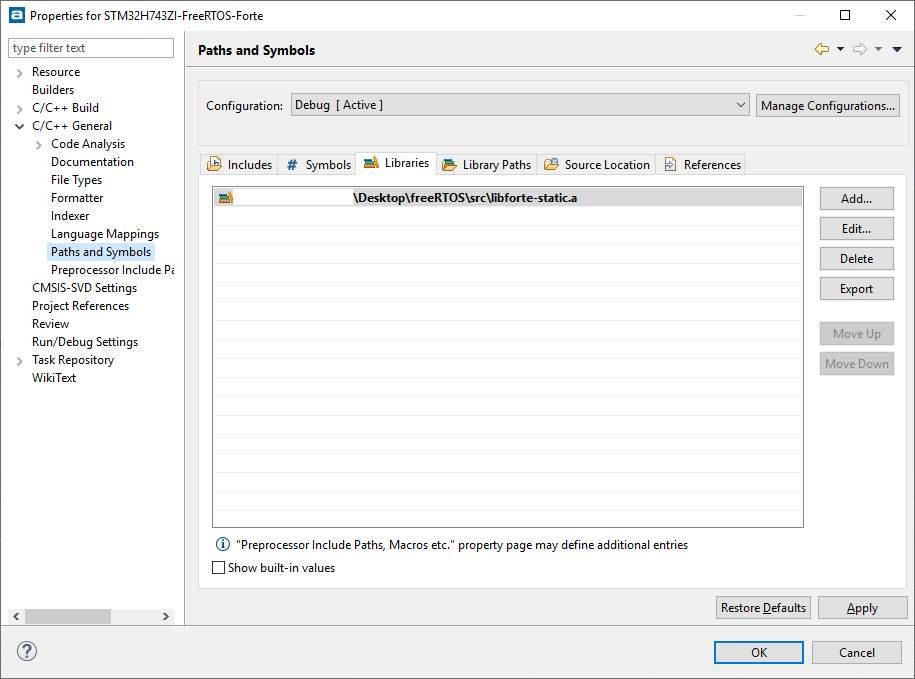Switch to the Includes tab

(x=239, y=164)
